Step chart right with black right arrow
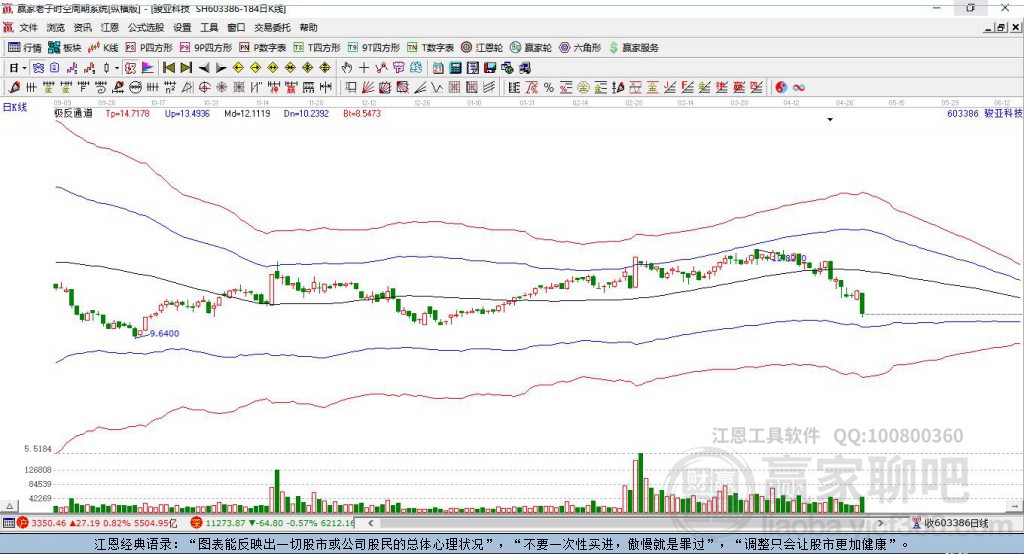Viewport: 1024px width, 554px height. pyautogui.click(x=221, y=68)
